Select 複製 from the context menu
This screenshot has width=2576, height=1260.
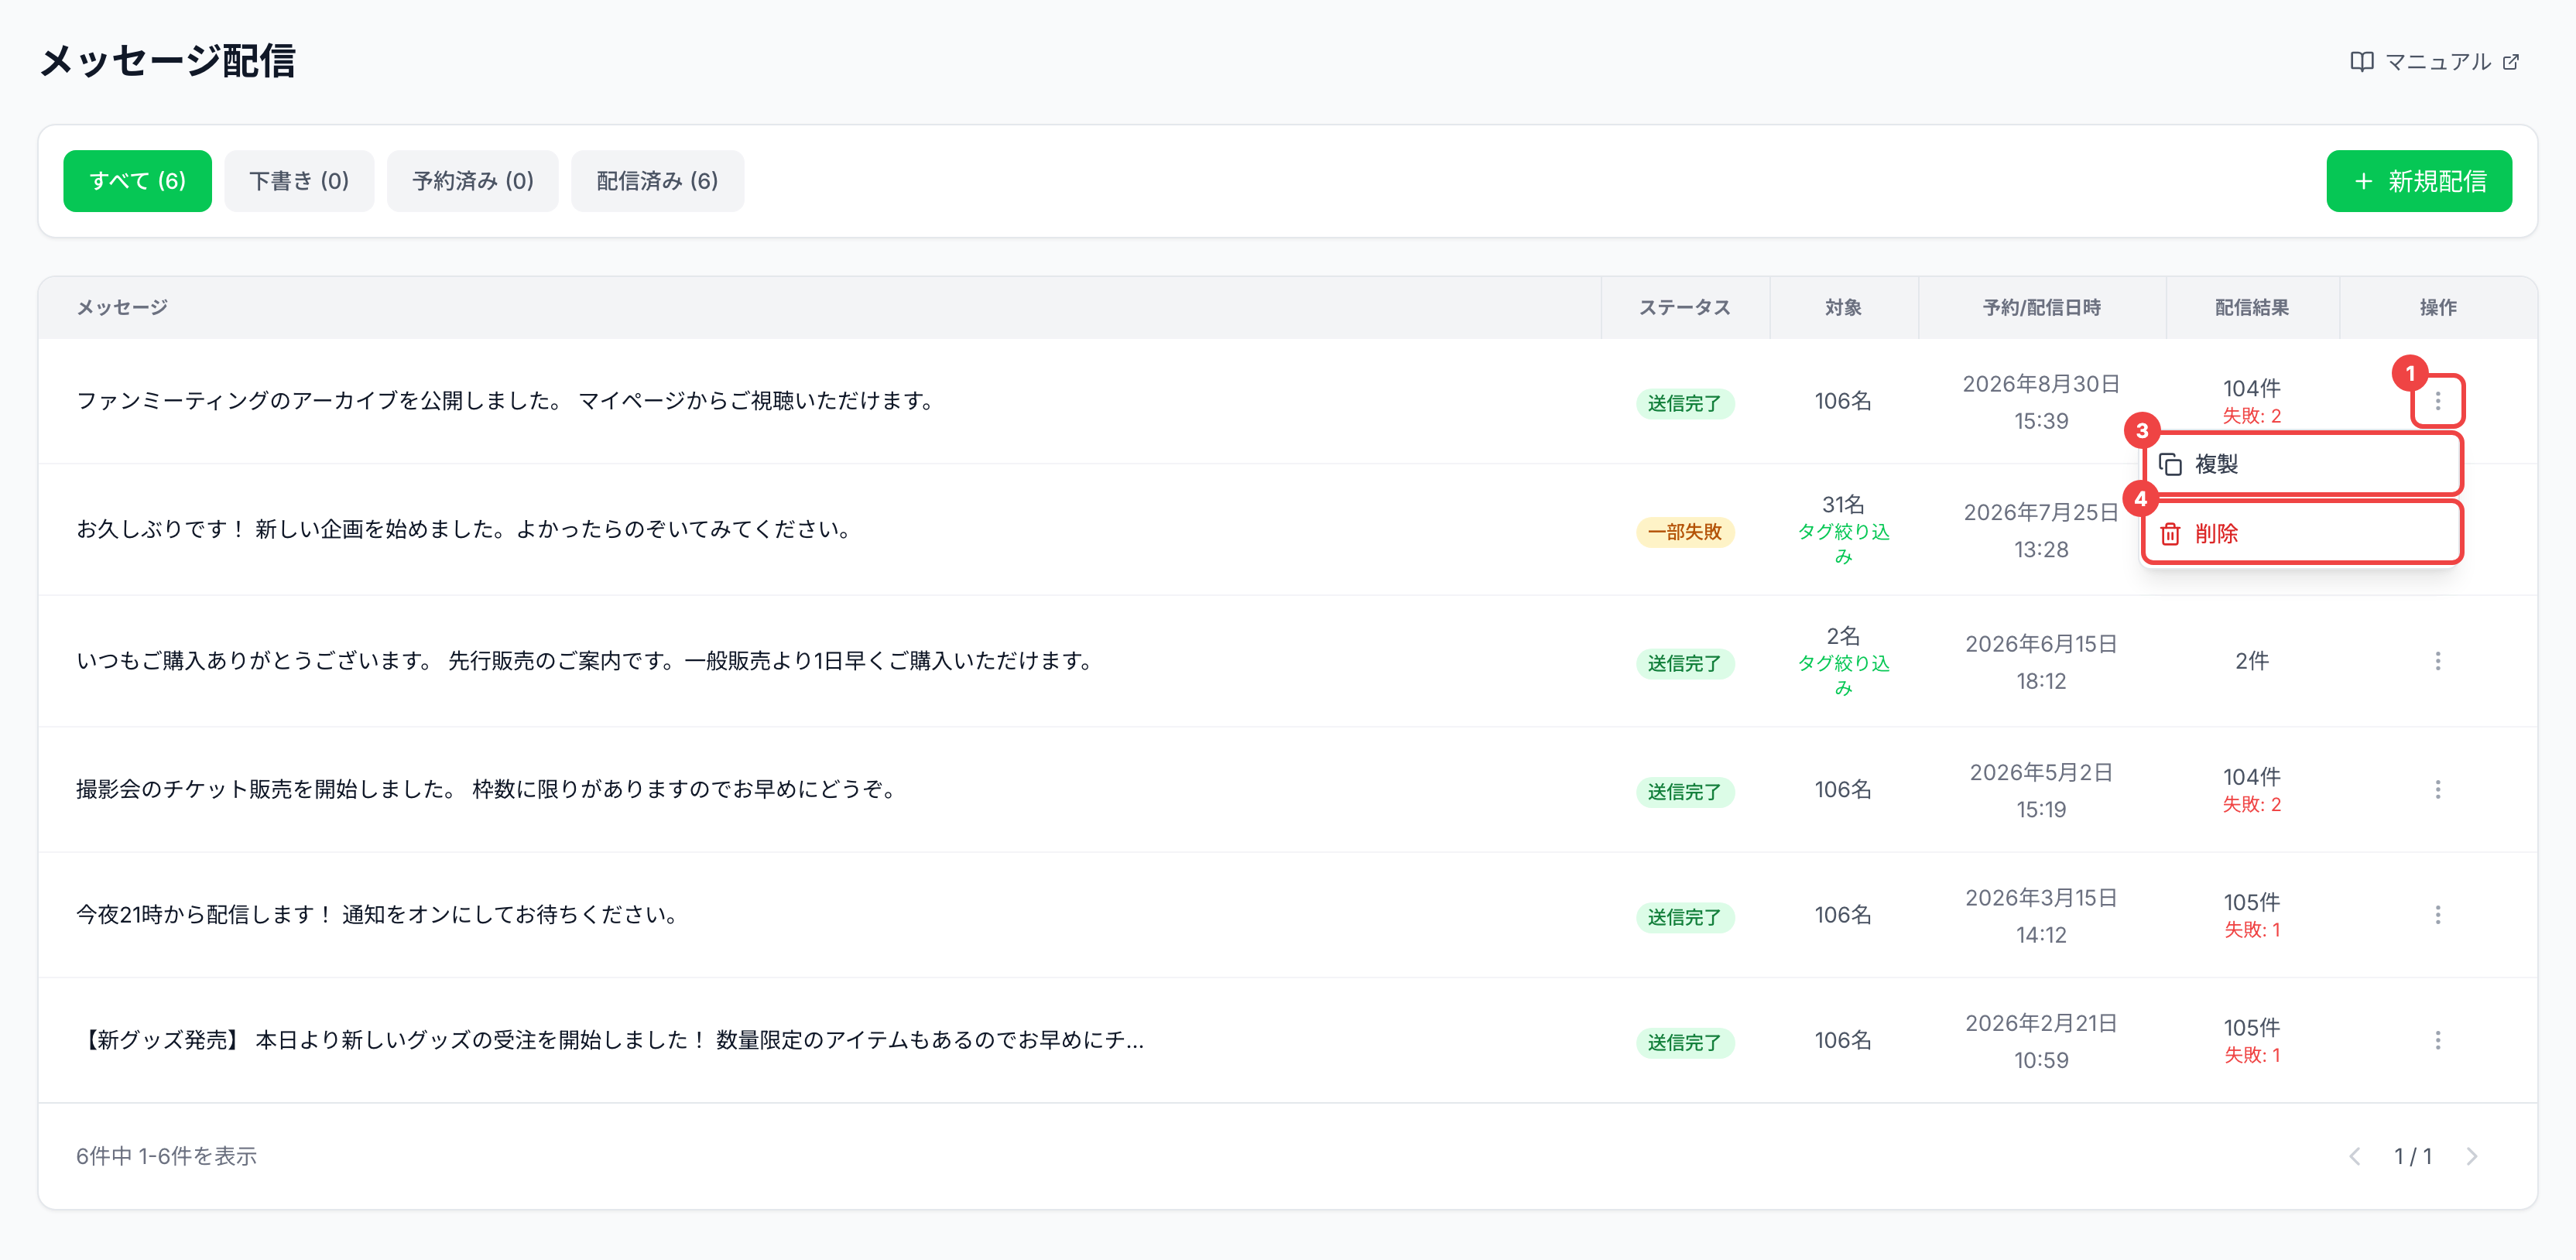tap(2302, 464)
